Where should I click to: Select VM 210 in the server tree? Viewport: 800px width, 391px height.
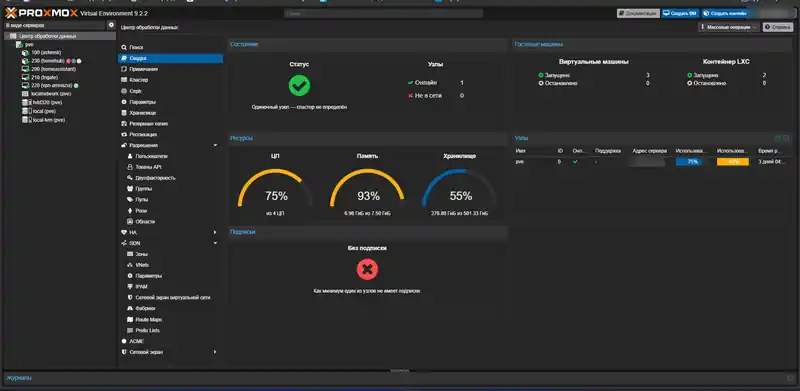[x=39, y=77]
